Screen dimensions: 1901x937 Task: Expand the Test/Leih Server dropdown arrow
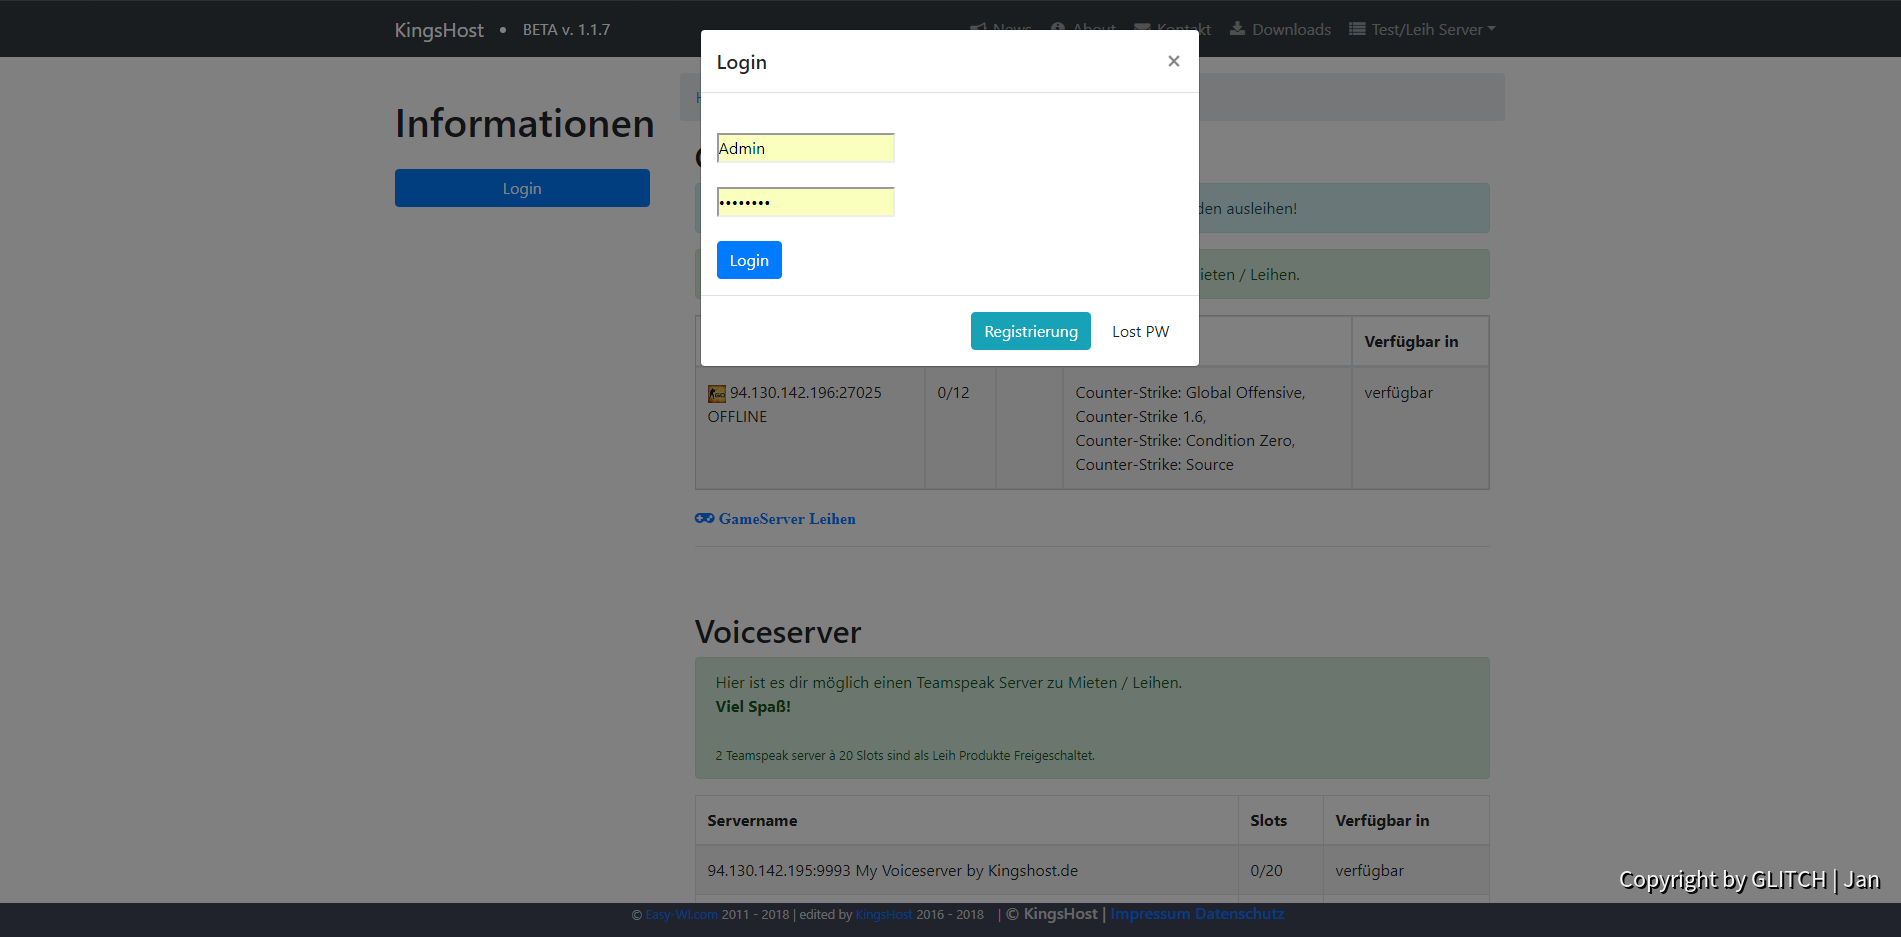(x=1491, y=29)
